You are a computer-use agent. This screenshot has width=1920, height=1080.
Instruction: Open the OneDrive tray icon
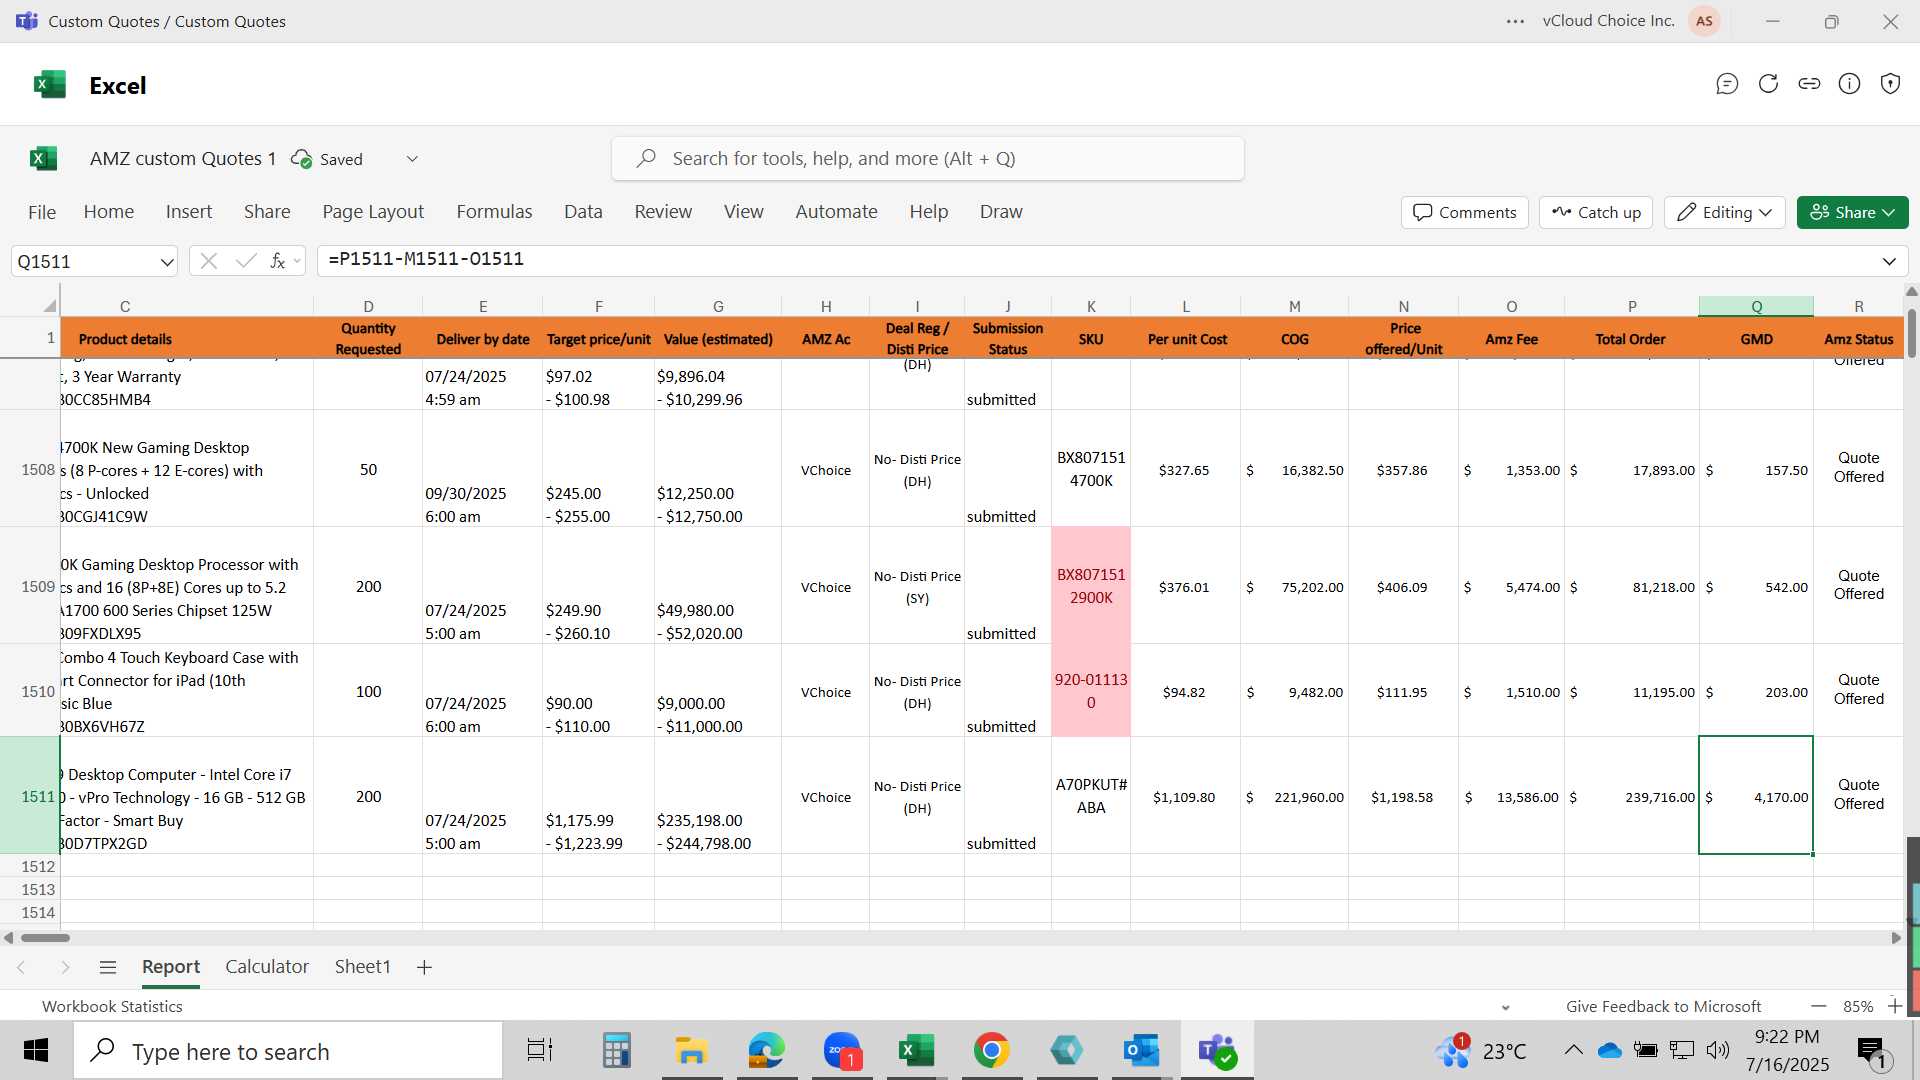(1609, 1050)
